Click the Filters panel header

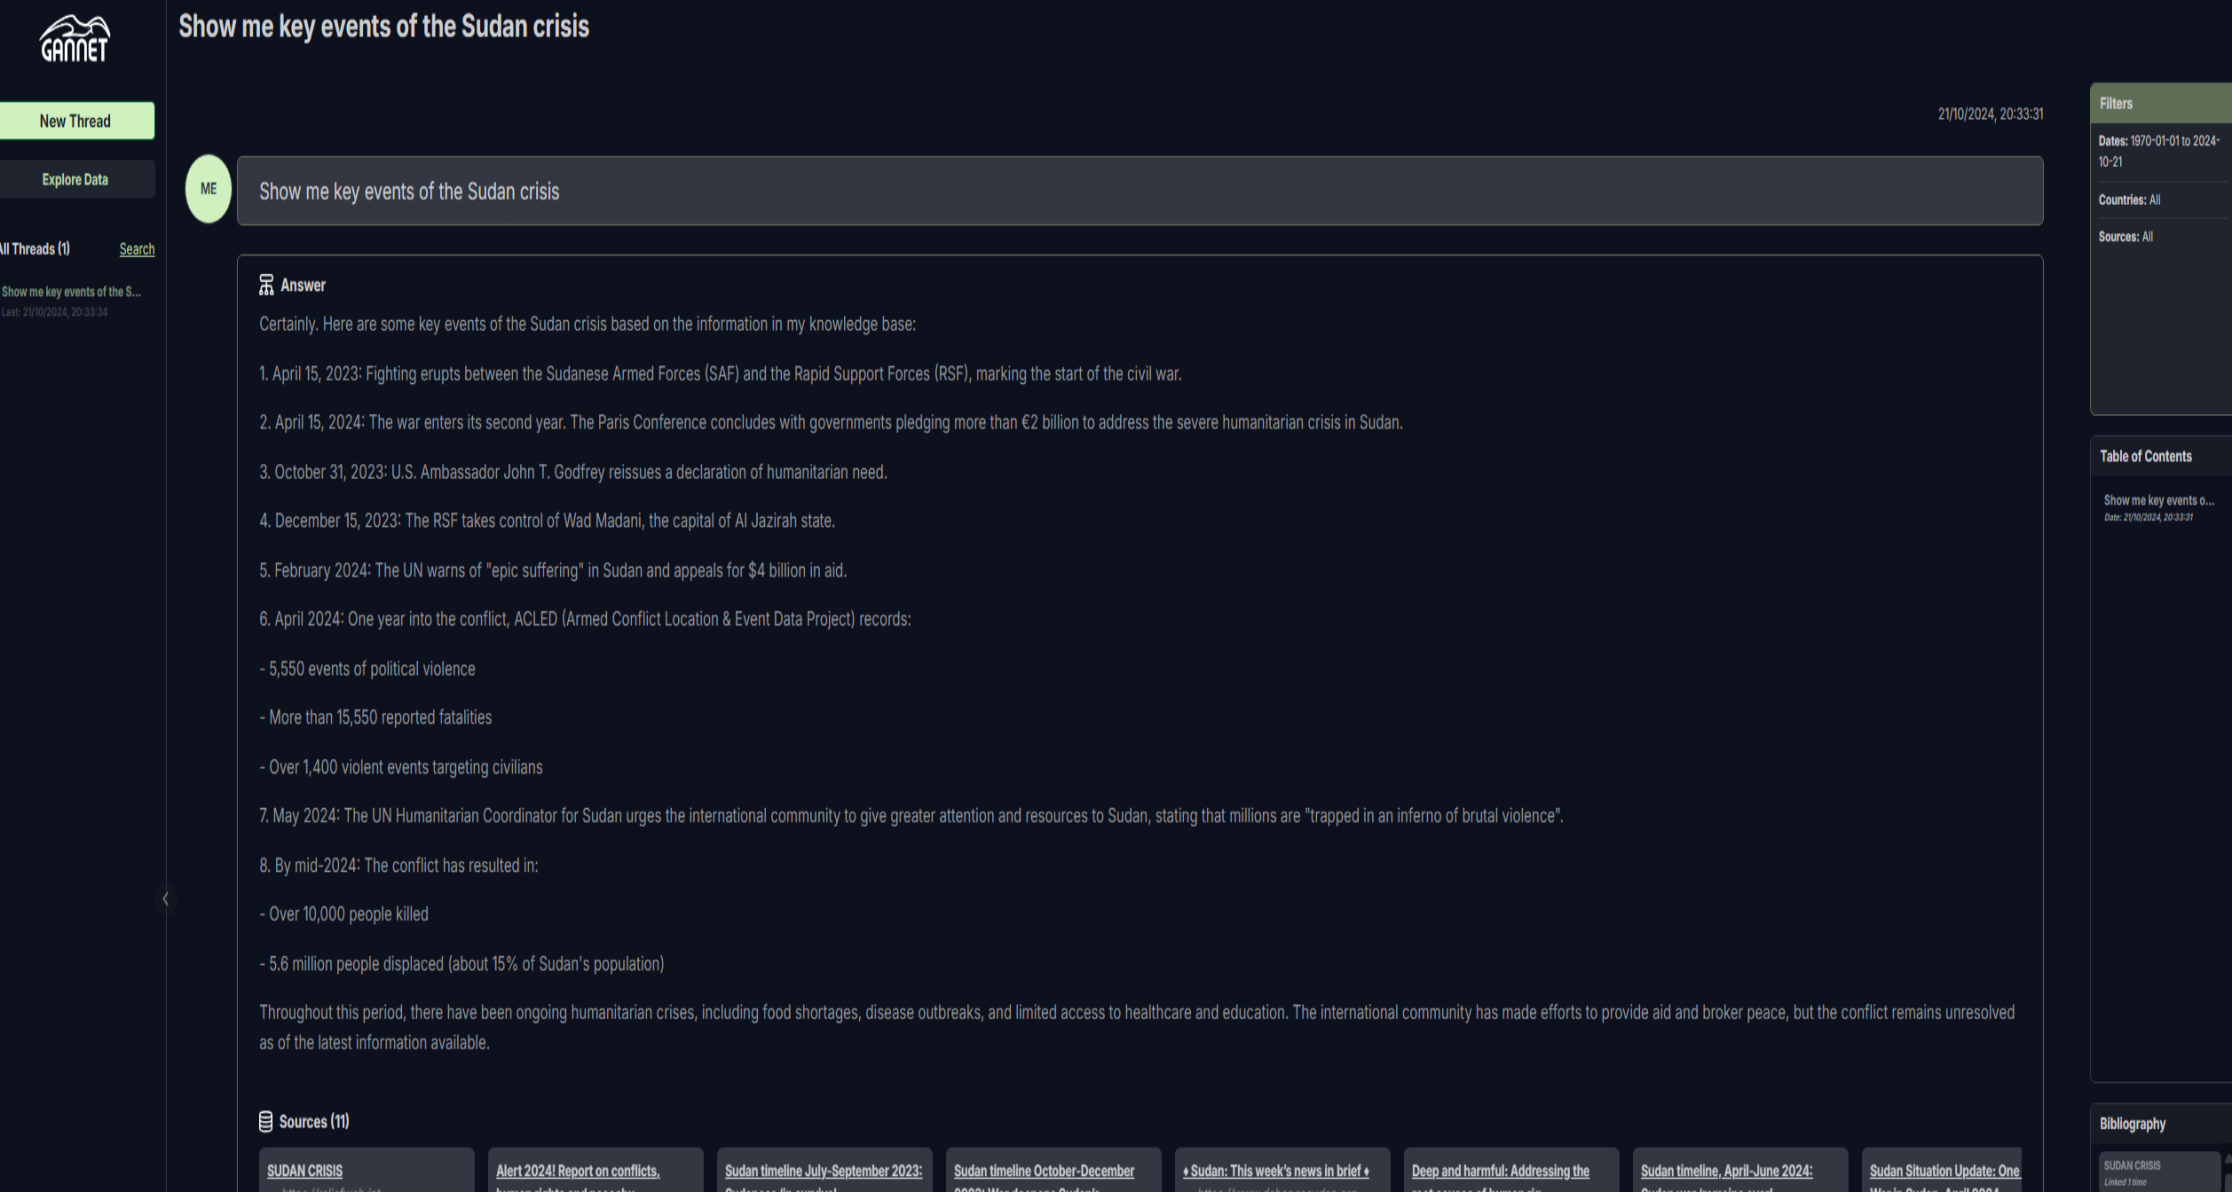tap(2161, 104)
